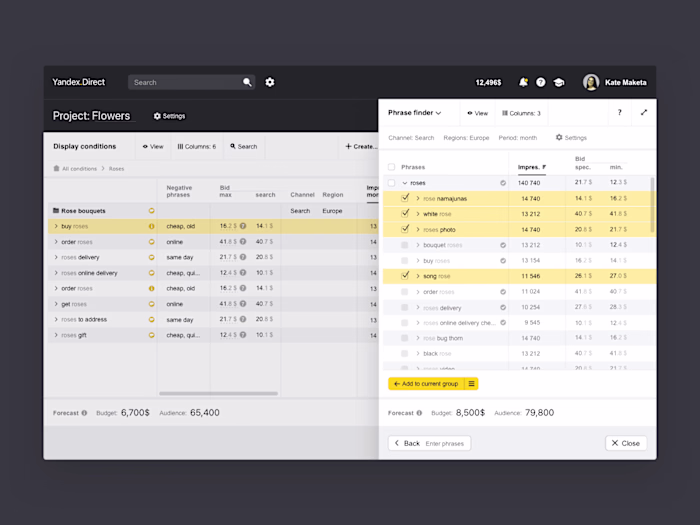Click bid help icon next to 16.2 $ on buy roses
The height and width of the screenshot is (525, 700).
point(243,226)
